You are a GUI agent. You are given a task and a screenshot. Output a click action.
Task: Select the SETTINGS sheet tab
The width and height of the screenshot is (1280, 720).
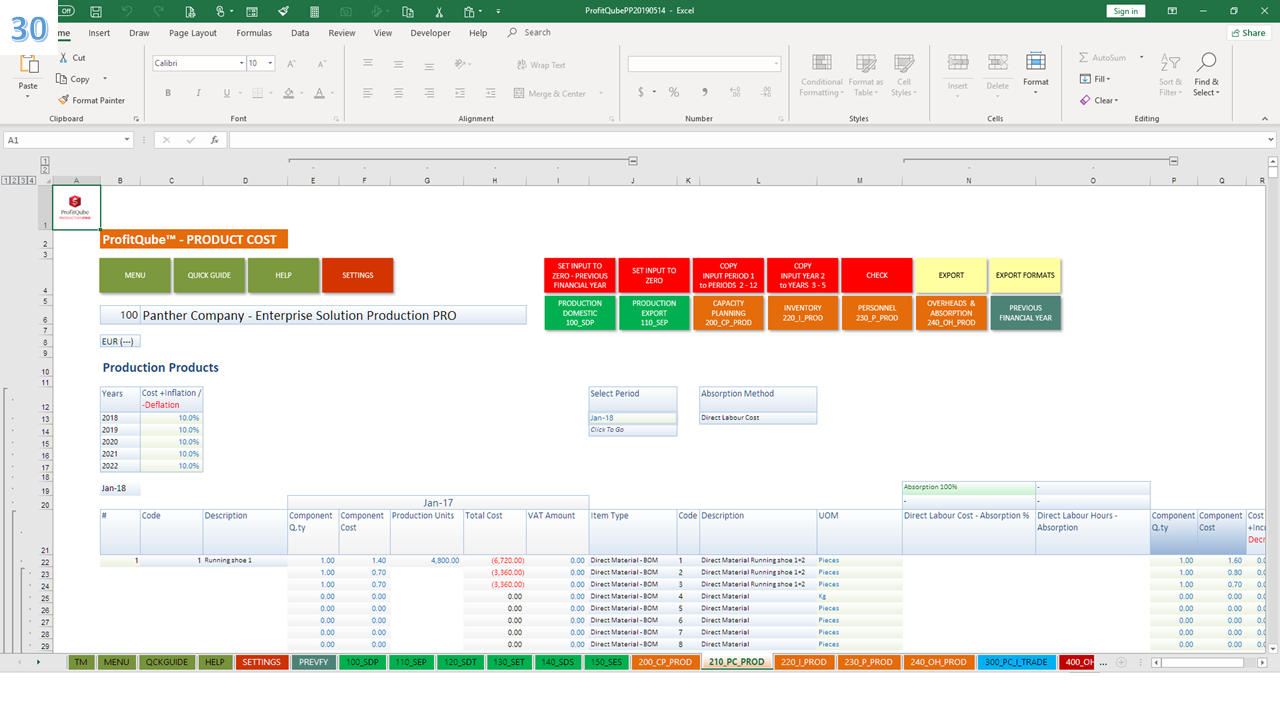(x=261, y=662)
